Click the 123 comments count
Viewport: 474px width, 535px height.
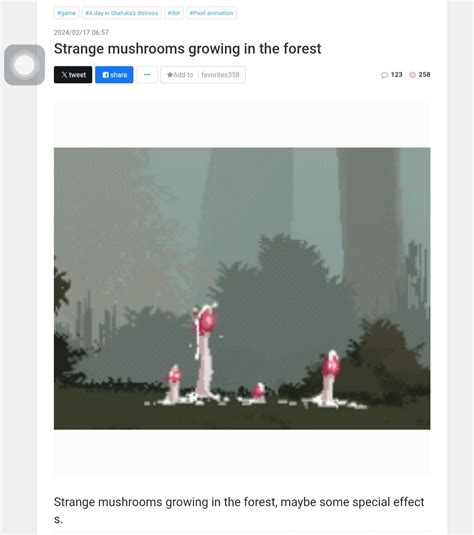pos(397,74)
